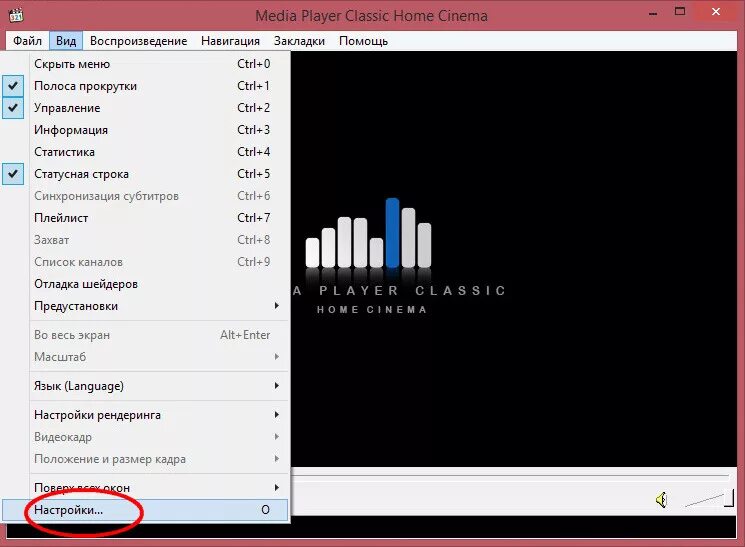Expand Предустановки submenu

coord(145,306)
